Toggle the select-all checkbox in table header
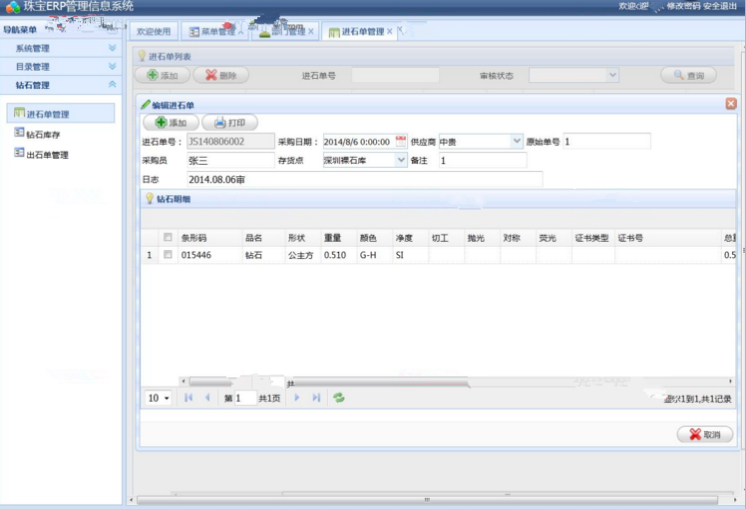This screenshot has height=509, width=746. 168,238
